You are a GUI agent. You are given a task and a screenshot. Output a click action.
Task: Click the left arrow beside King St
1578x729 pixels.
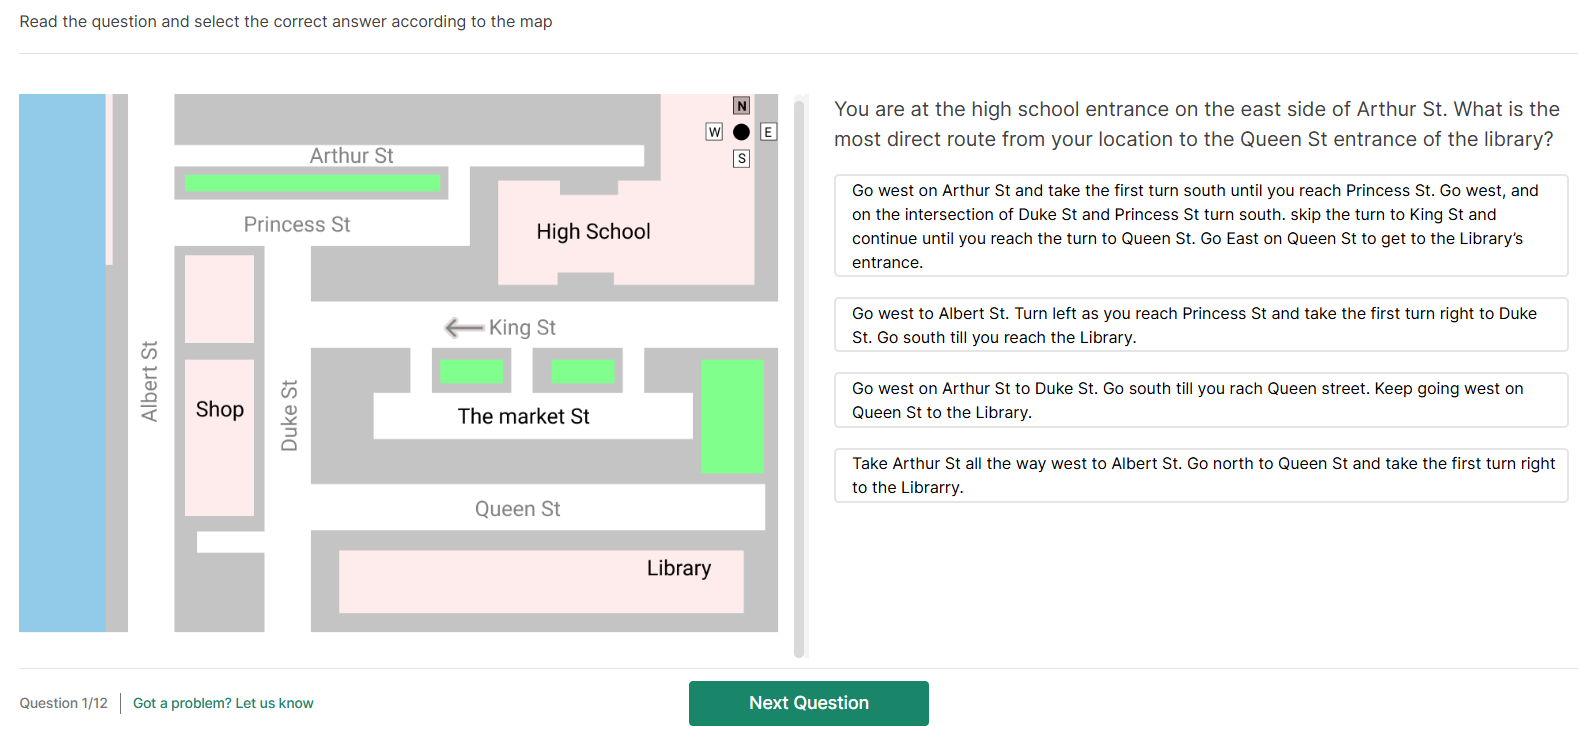coord(464,328)
